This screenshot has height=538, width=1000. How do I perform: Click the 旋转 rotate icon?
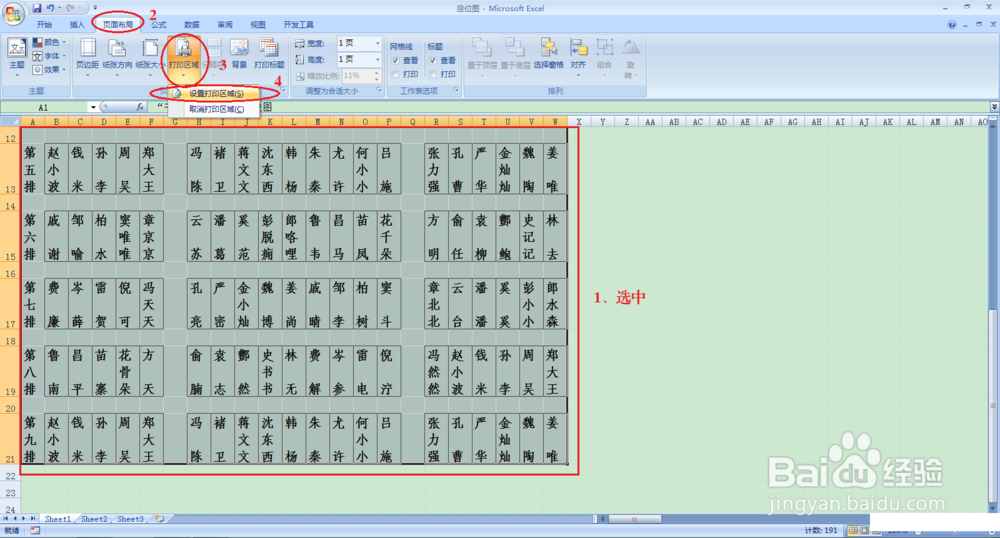[x=630, y=48]
